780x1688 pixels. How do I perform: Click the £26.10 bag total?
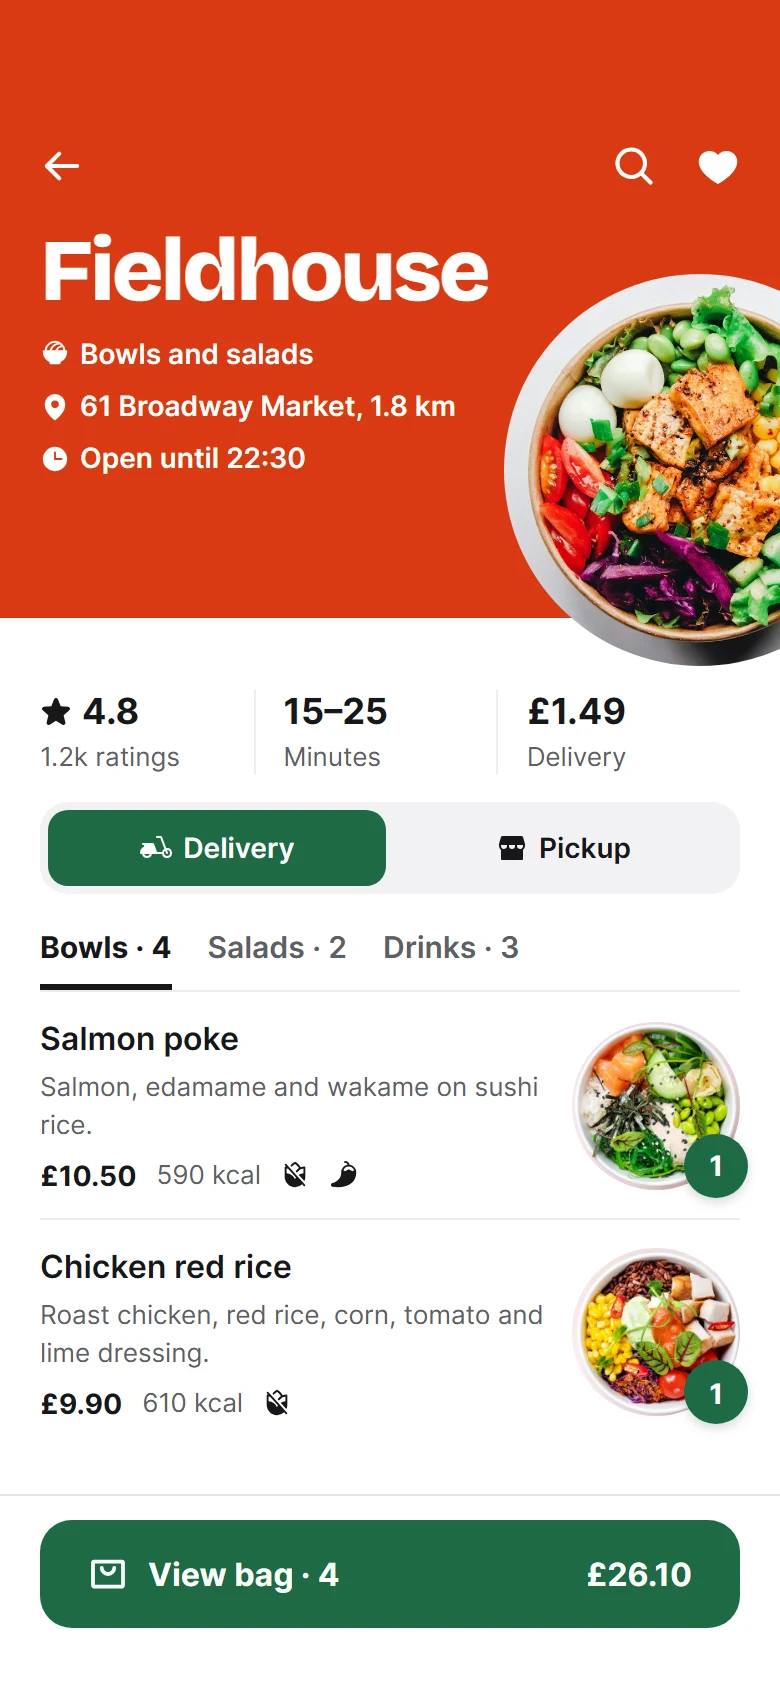(x=639, y=1575)
